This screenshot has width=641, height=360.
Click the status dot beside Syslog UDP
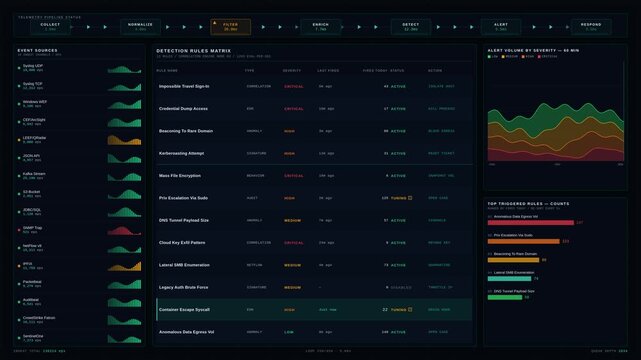(x=19, y=68)
